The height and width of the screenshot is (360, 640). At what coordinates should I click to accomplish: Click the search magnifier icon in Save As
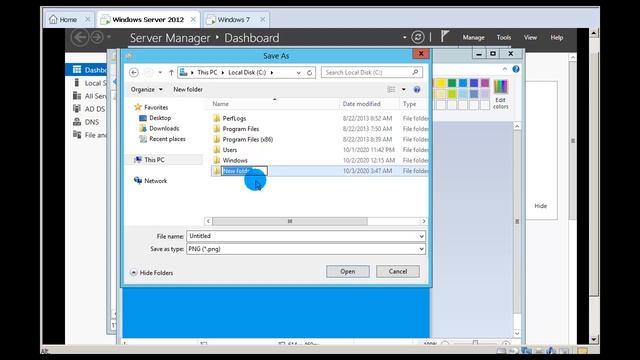[x=416, y=72]
